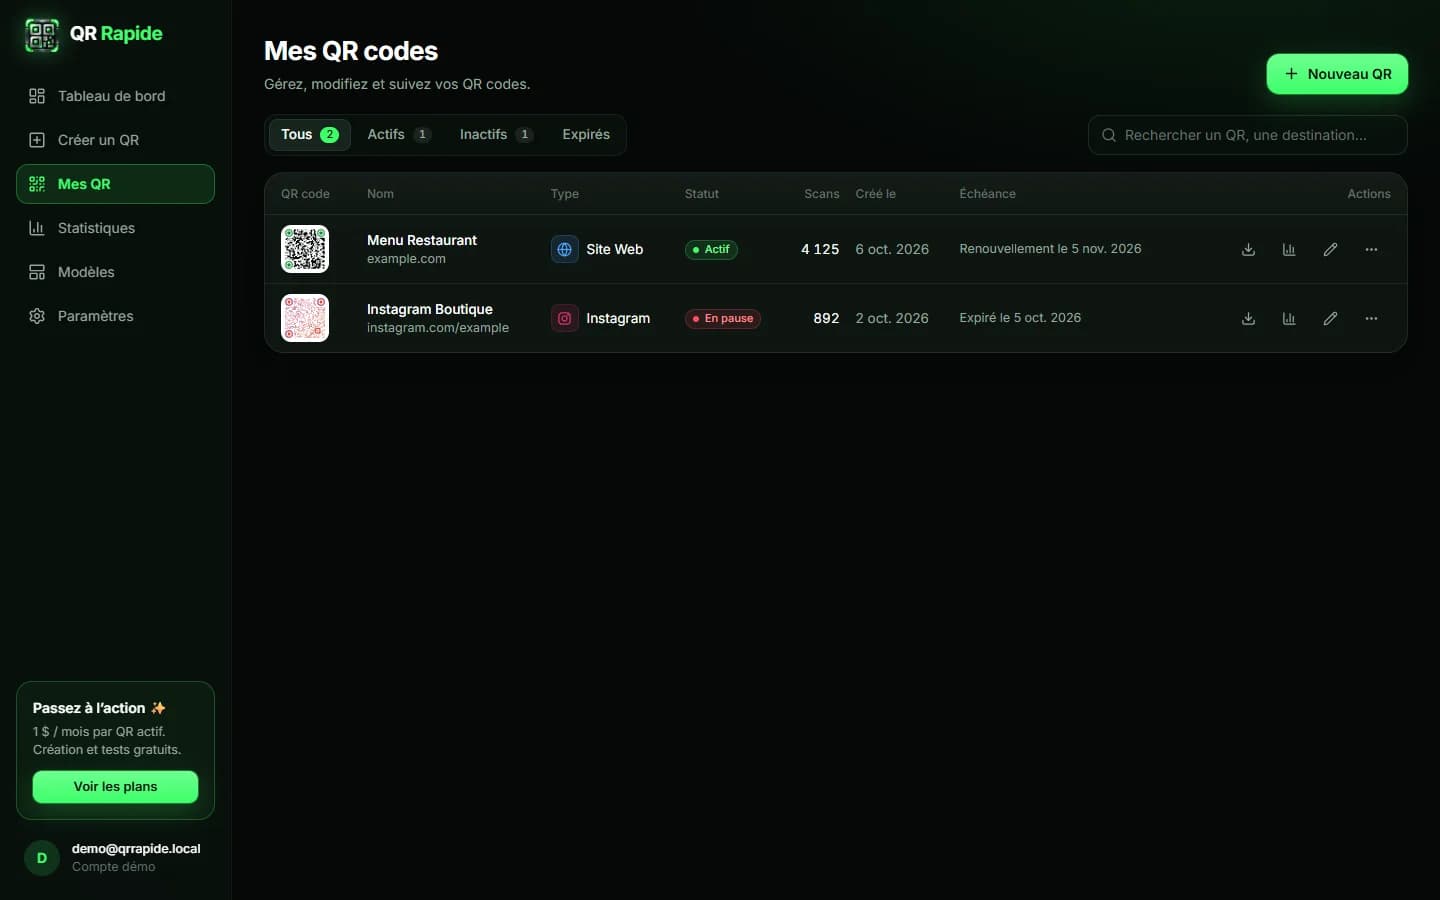Download the Instagram Boutique QR code
This screenshot has height=900, width=1440.
1248,318
